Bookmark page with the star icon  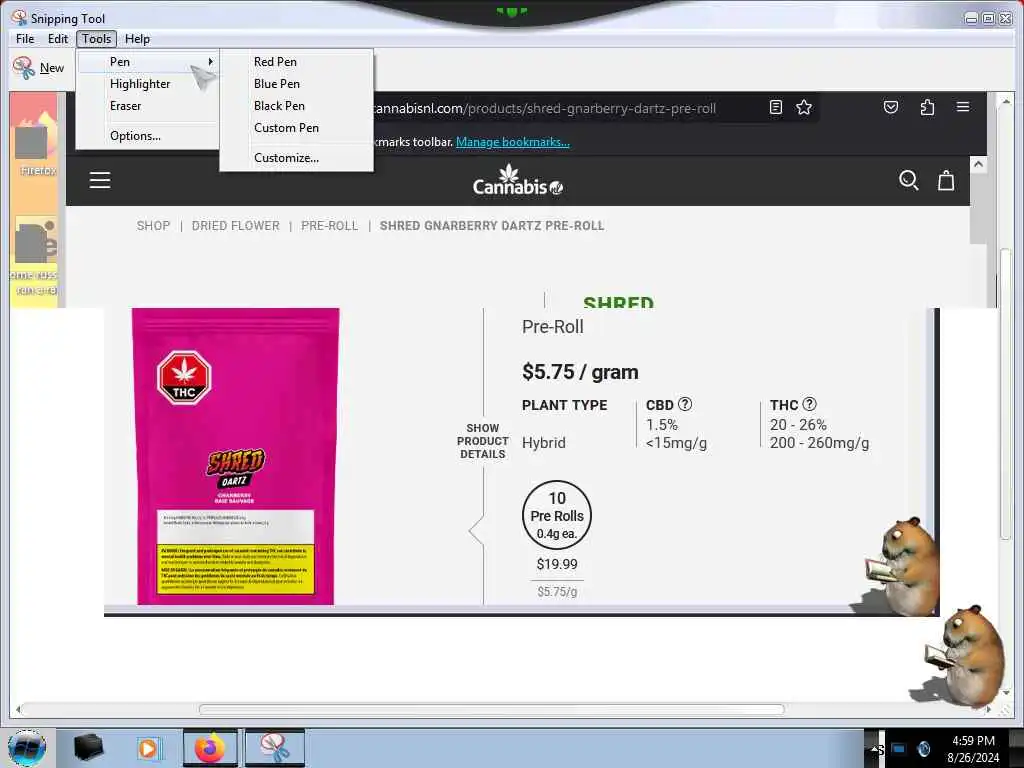pos(804,107)
